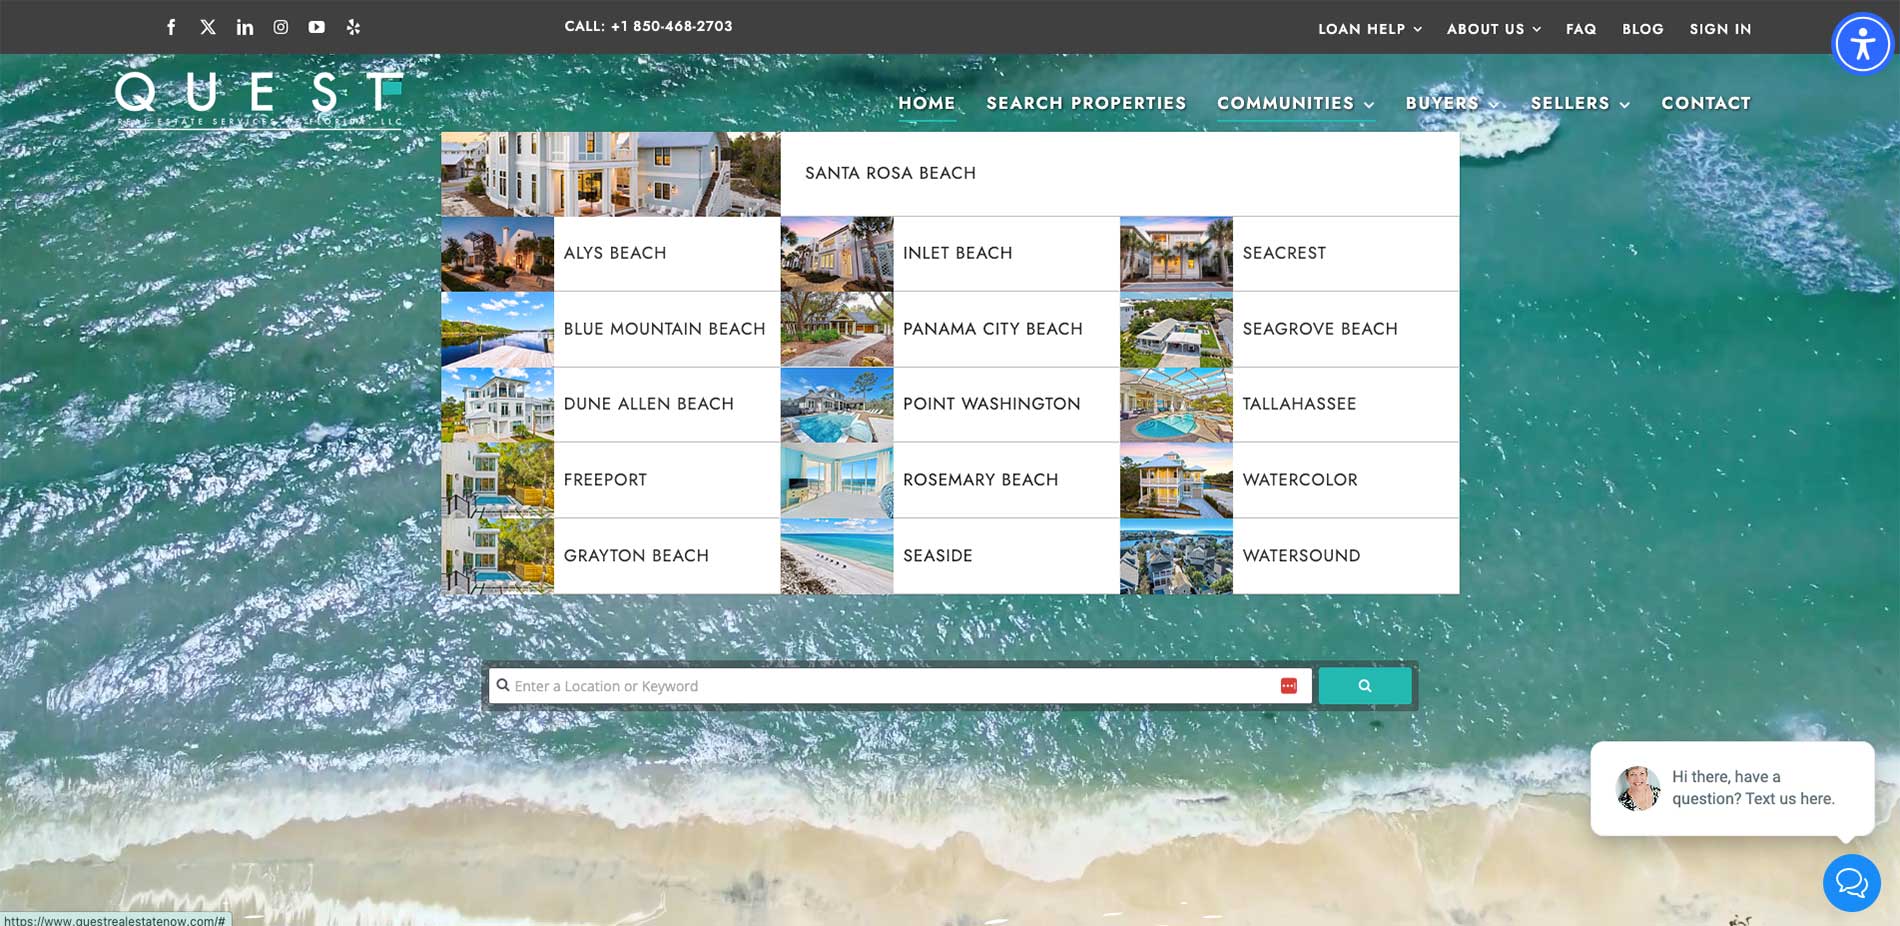This screenshot has height=926, width=1900.
Task: Click the teal search submit button
Action: pyautogui.click(x=1365, y=686)
